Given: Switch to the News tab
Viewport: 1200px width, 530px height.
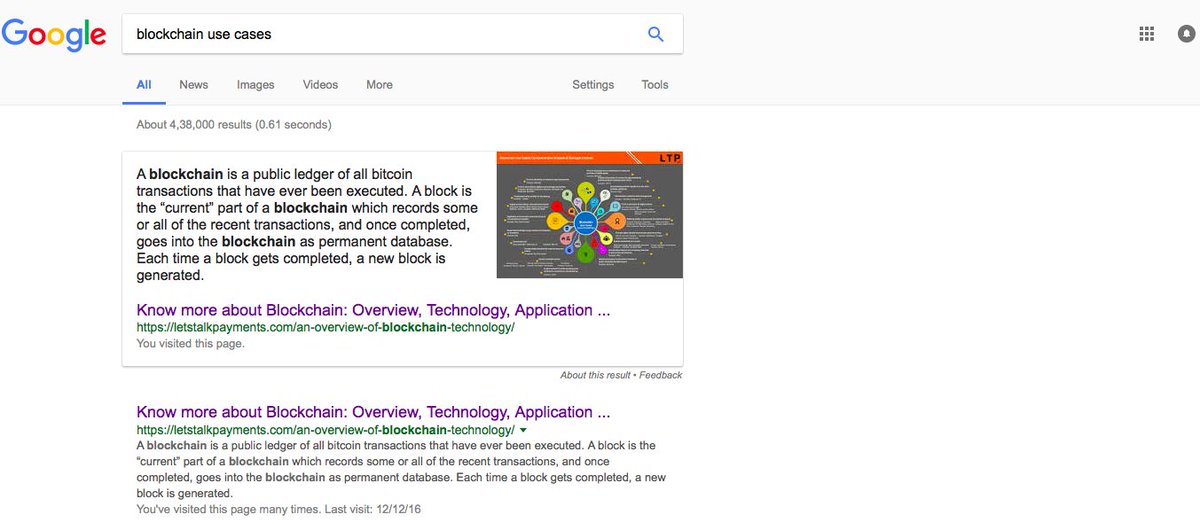Looking at the screenshot, I should point(194,85).
